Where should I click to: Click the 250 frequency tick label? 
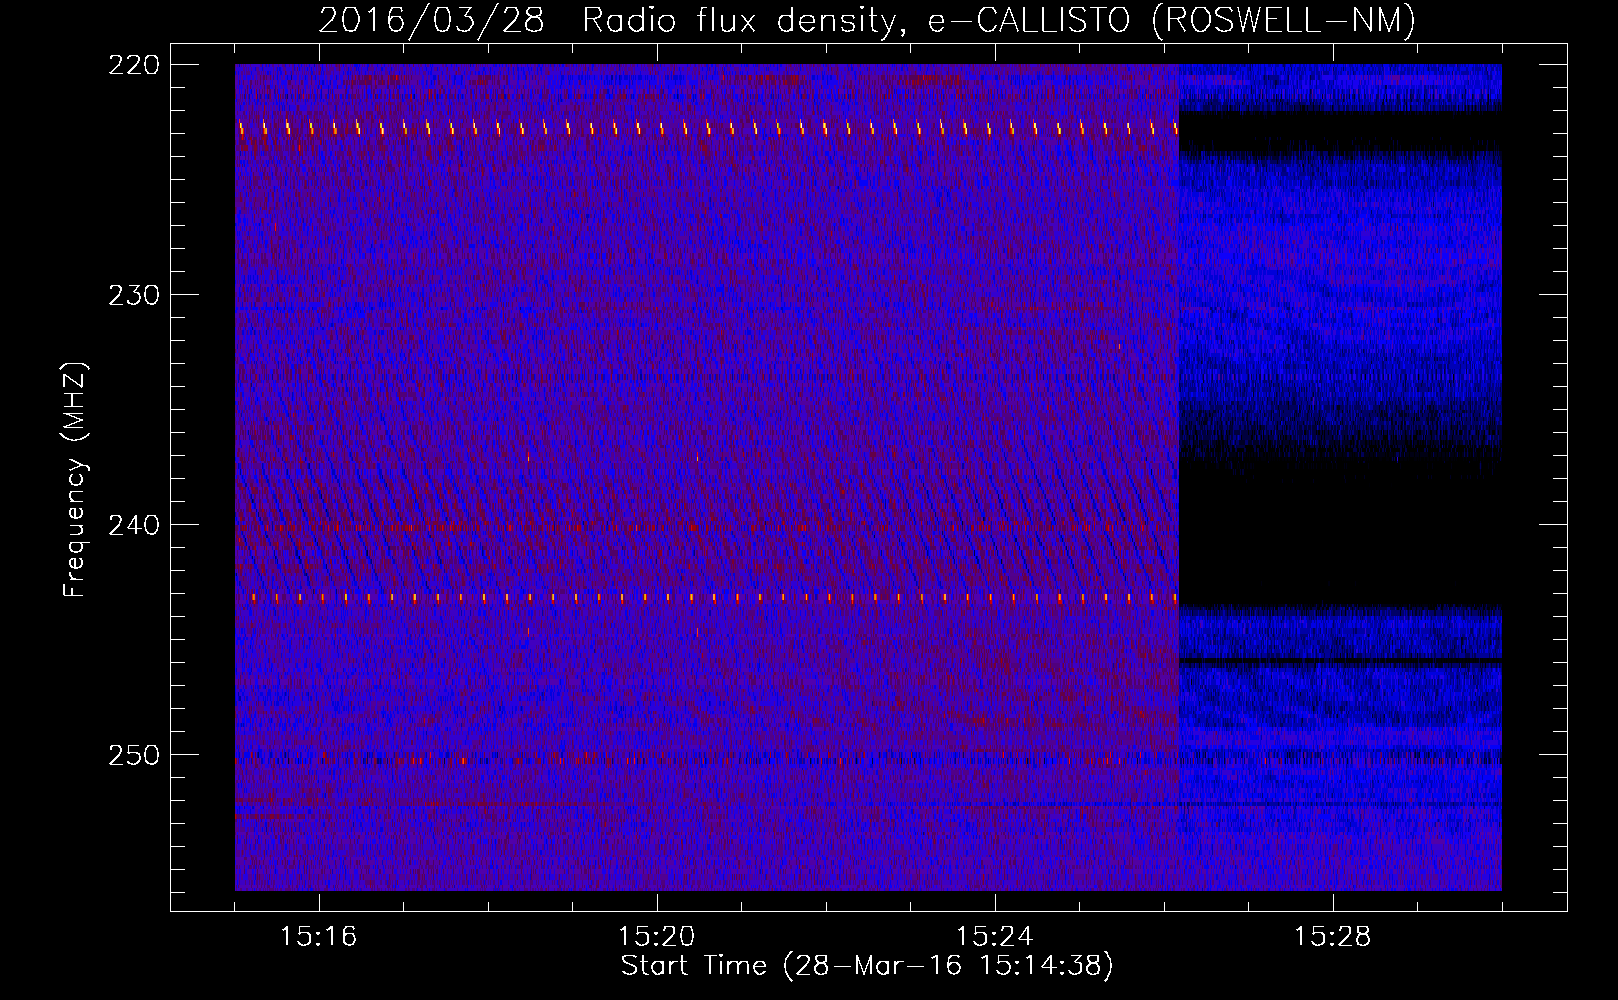pos(134,755)
